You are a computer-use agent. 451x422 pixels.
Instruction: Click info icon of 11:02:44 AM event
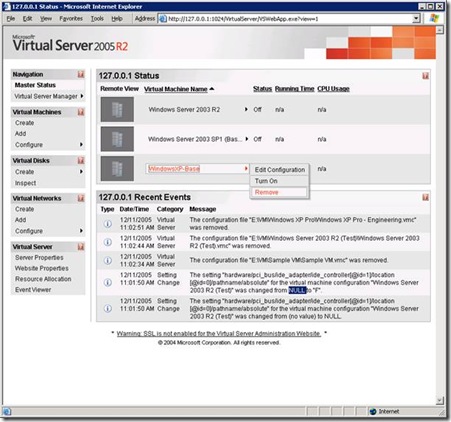(107, 242)
